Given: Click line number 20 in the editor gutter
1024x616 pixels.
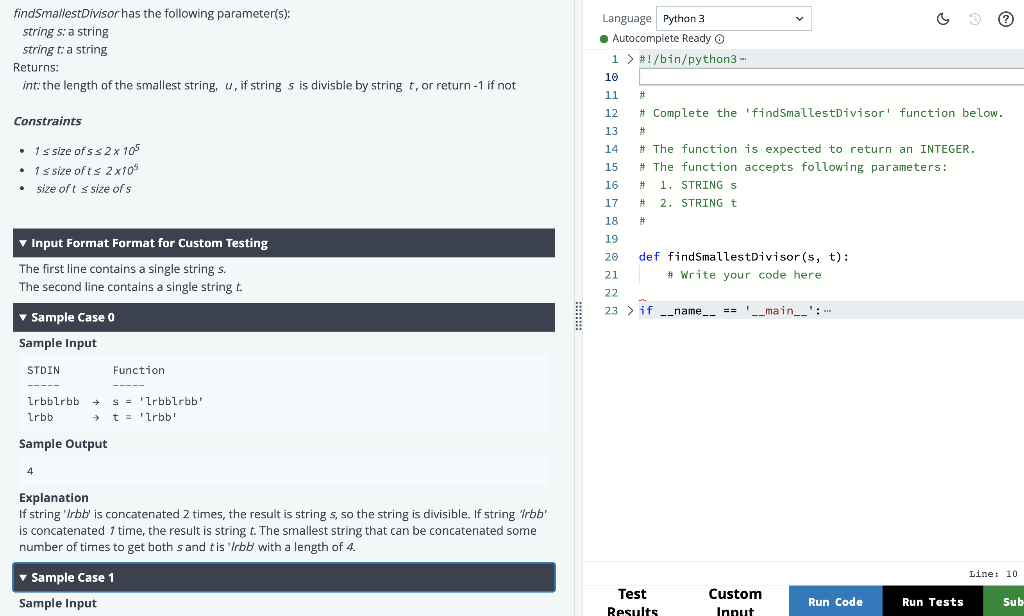Looking at the screenshot, I should point(611,256).
